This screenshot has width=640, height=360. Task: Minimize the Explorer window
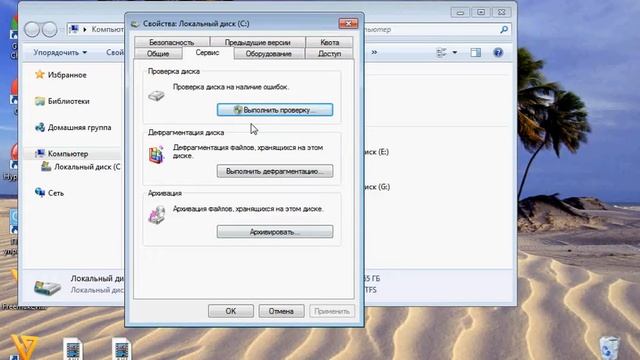pos(460,12)
